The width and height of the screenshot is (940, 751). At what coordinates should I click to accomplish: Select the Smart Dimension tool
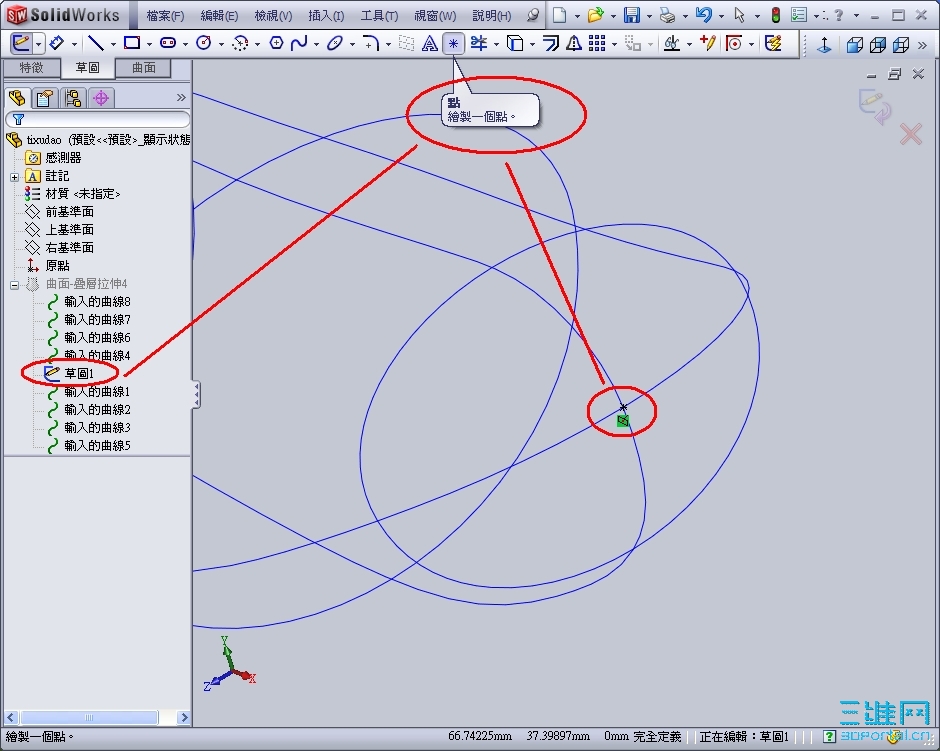pyautogui.click(x=56, y=43)
